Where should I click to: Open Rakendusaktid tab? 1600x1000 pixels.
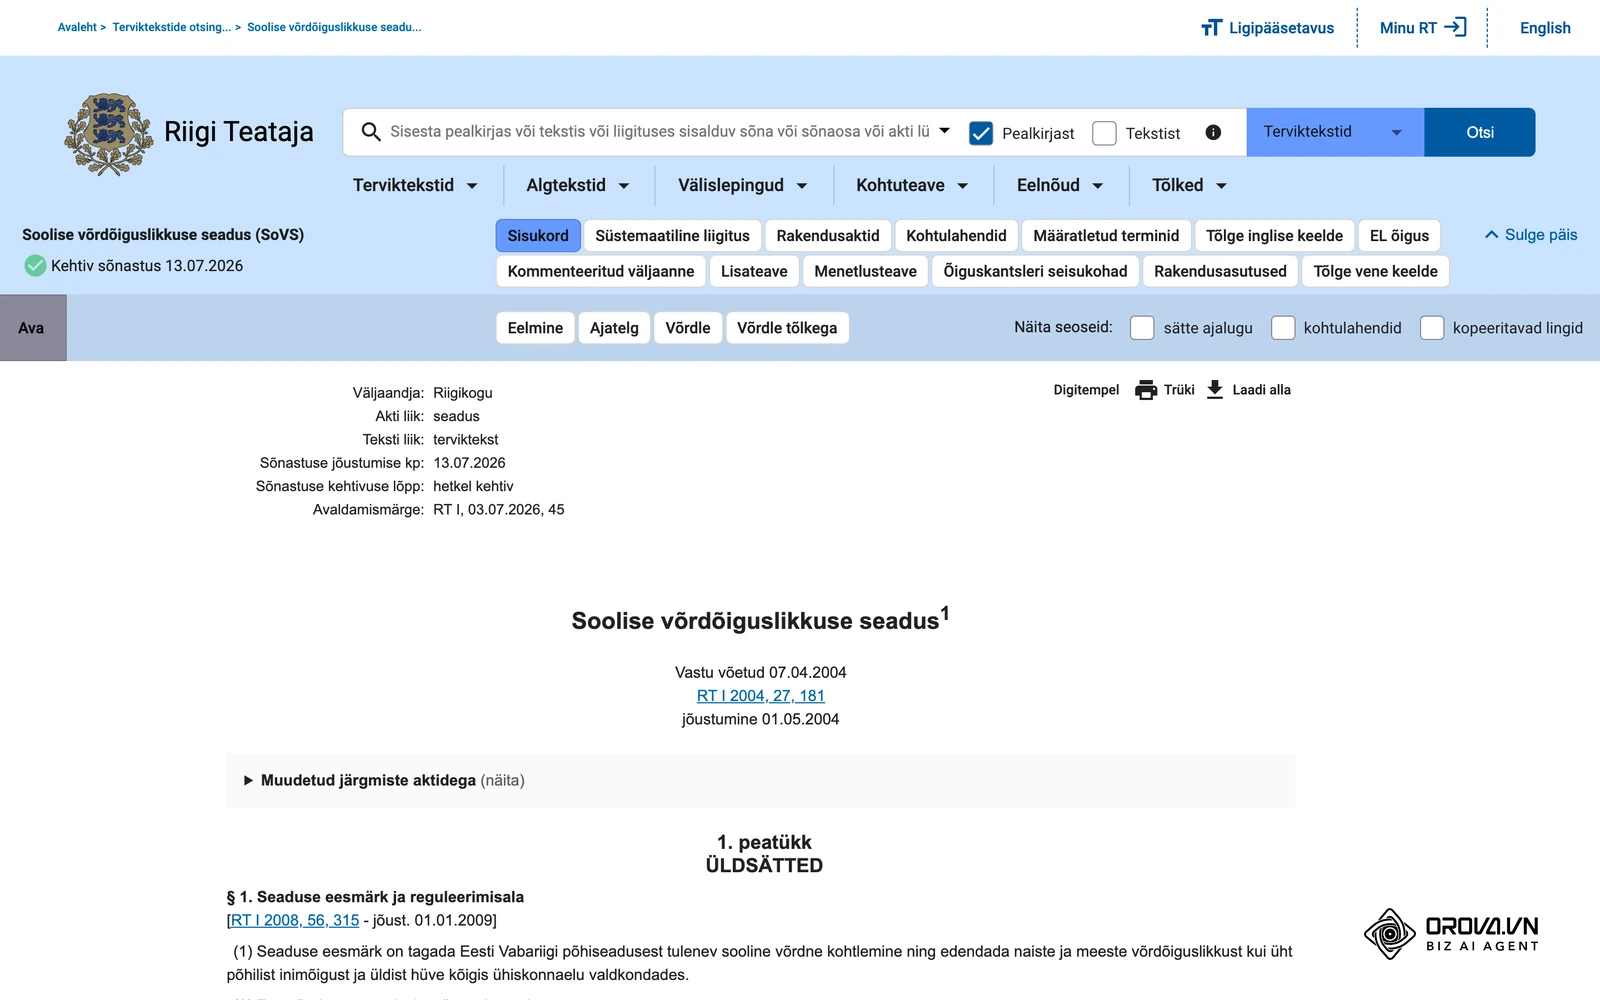click(828, 236)
